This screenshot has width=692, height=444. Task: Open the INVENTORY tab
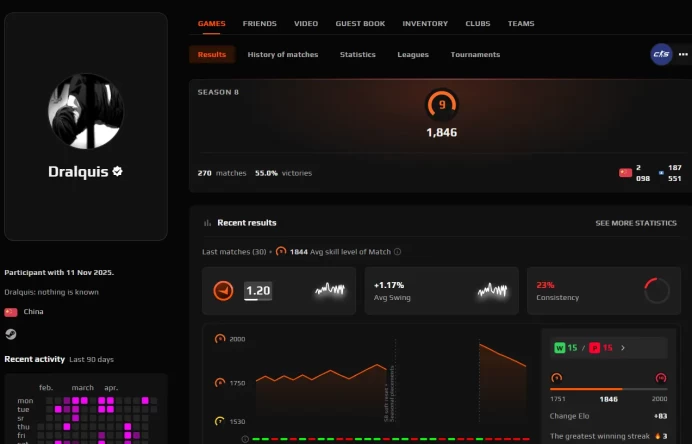pos(425,24)
